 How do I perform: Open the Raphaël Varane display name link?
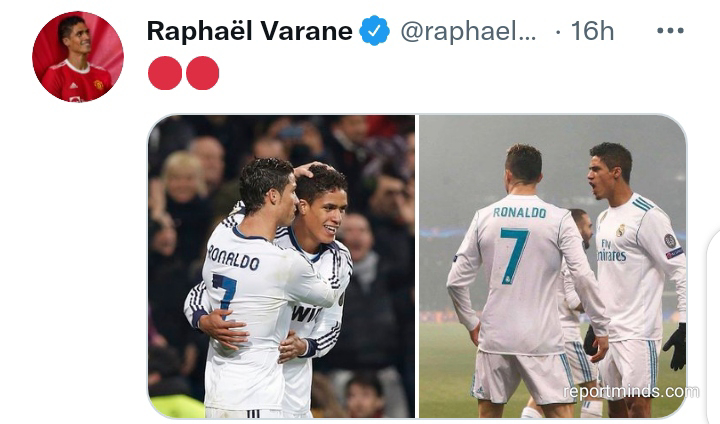pyautogui.click(x=249, y=31)
